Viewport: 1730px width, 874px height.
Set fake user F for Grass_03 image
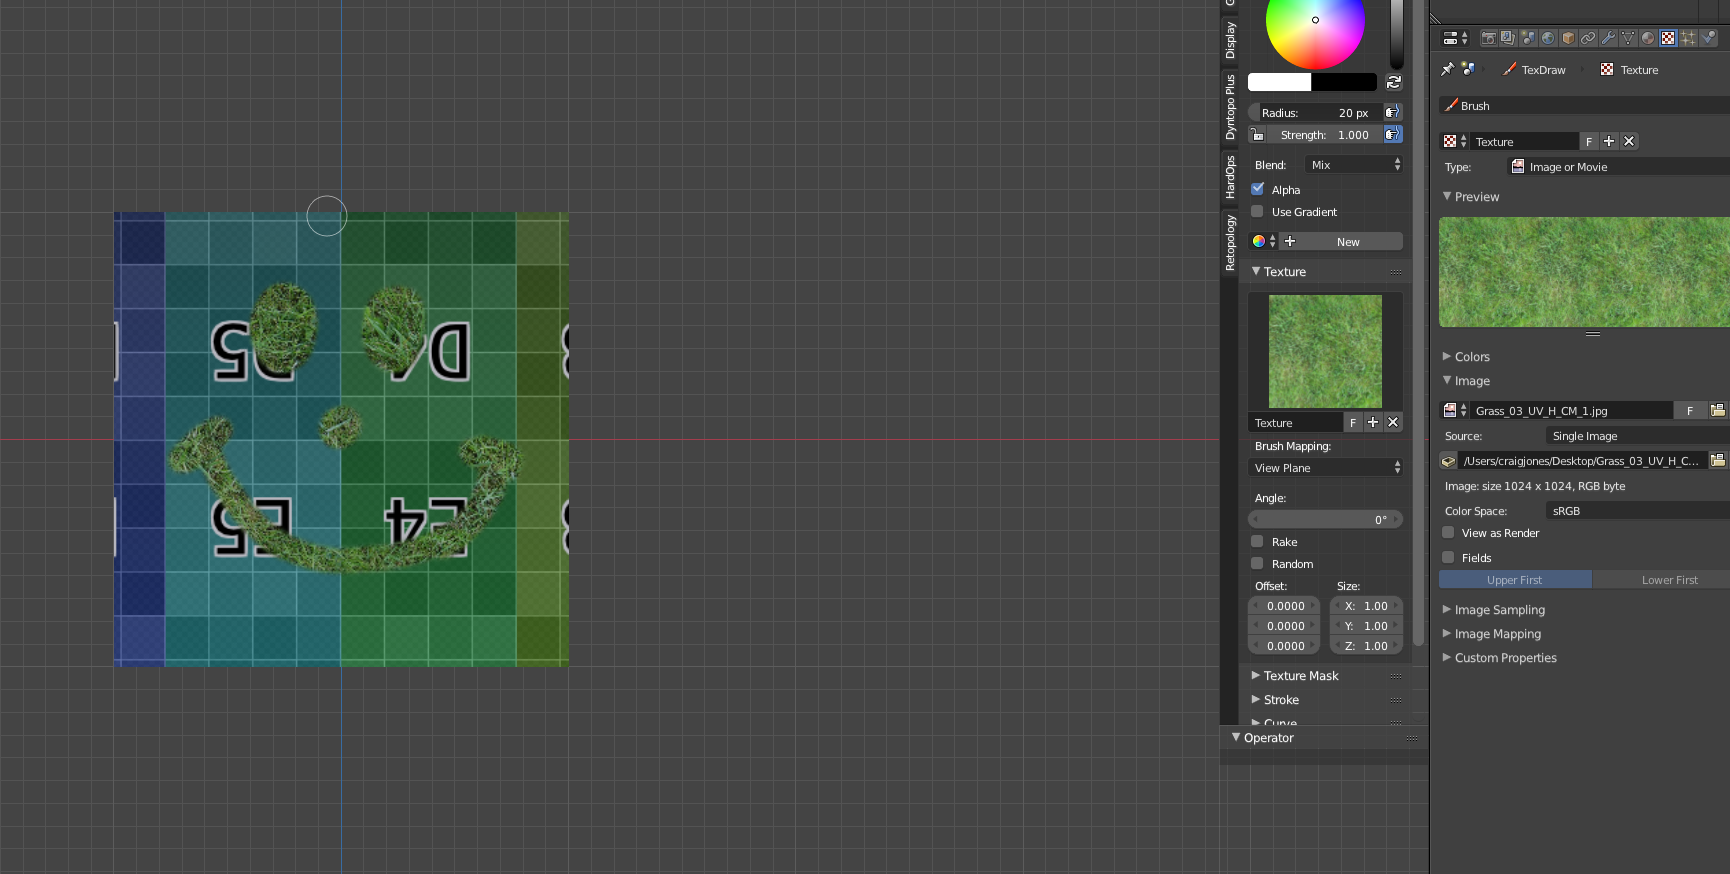coord(1690,410)
